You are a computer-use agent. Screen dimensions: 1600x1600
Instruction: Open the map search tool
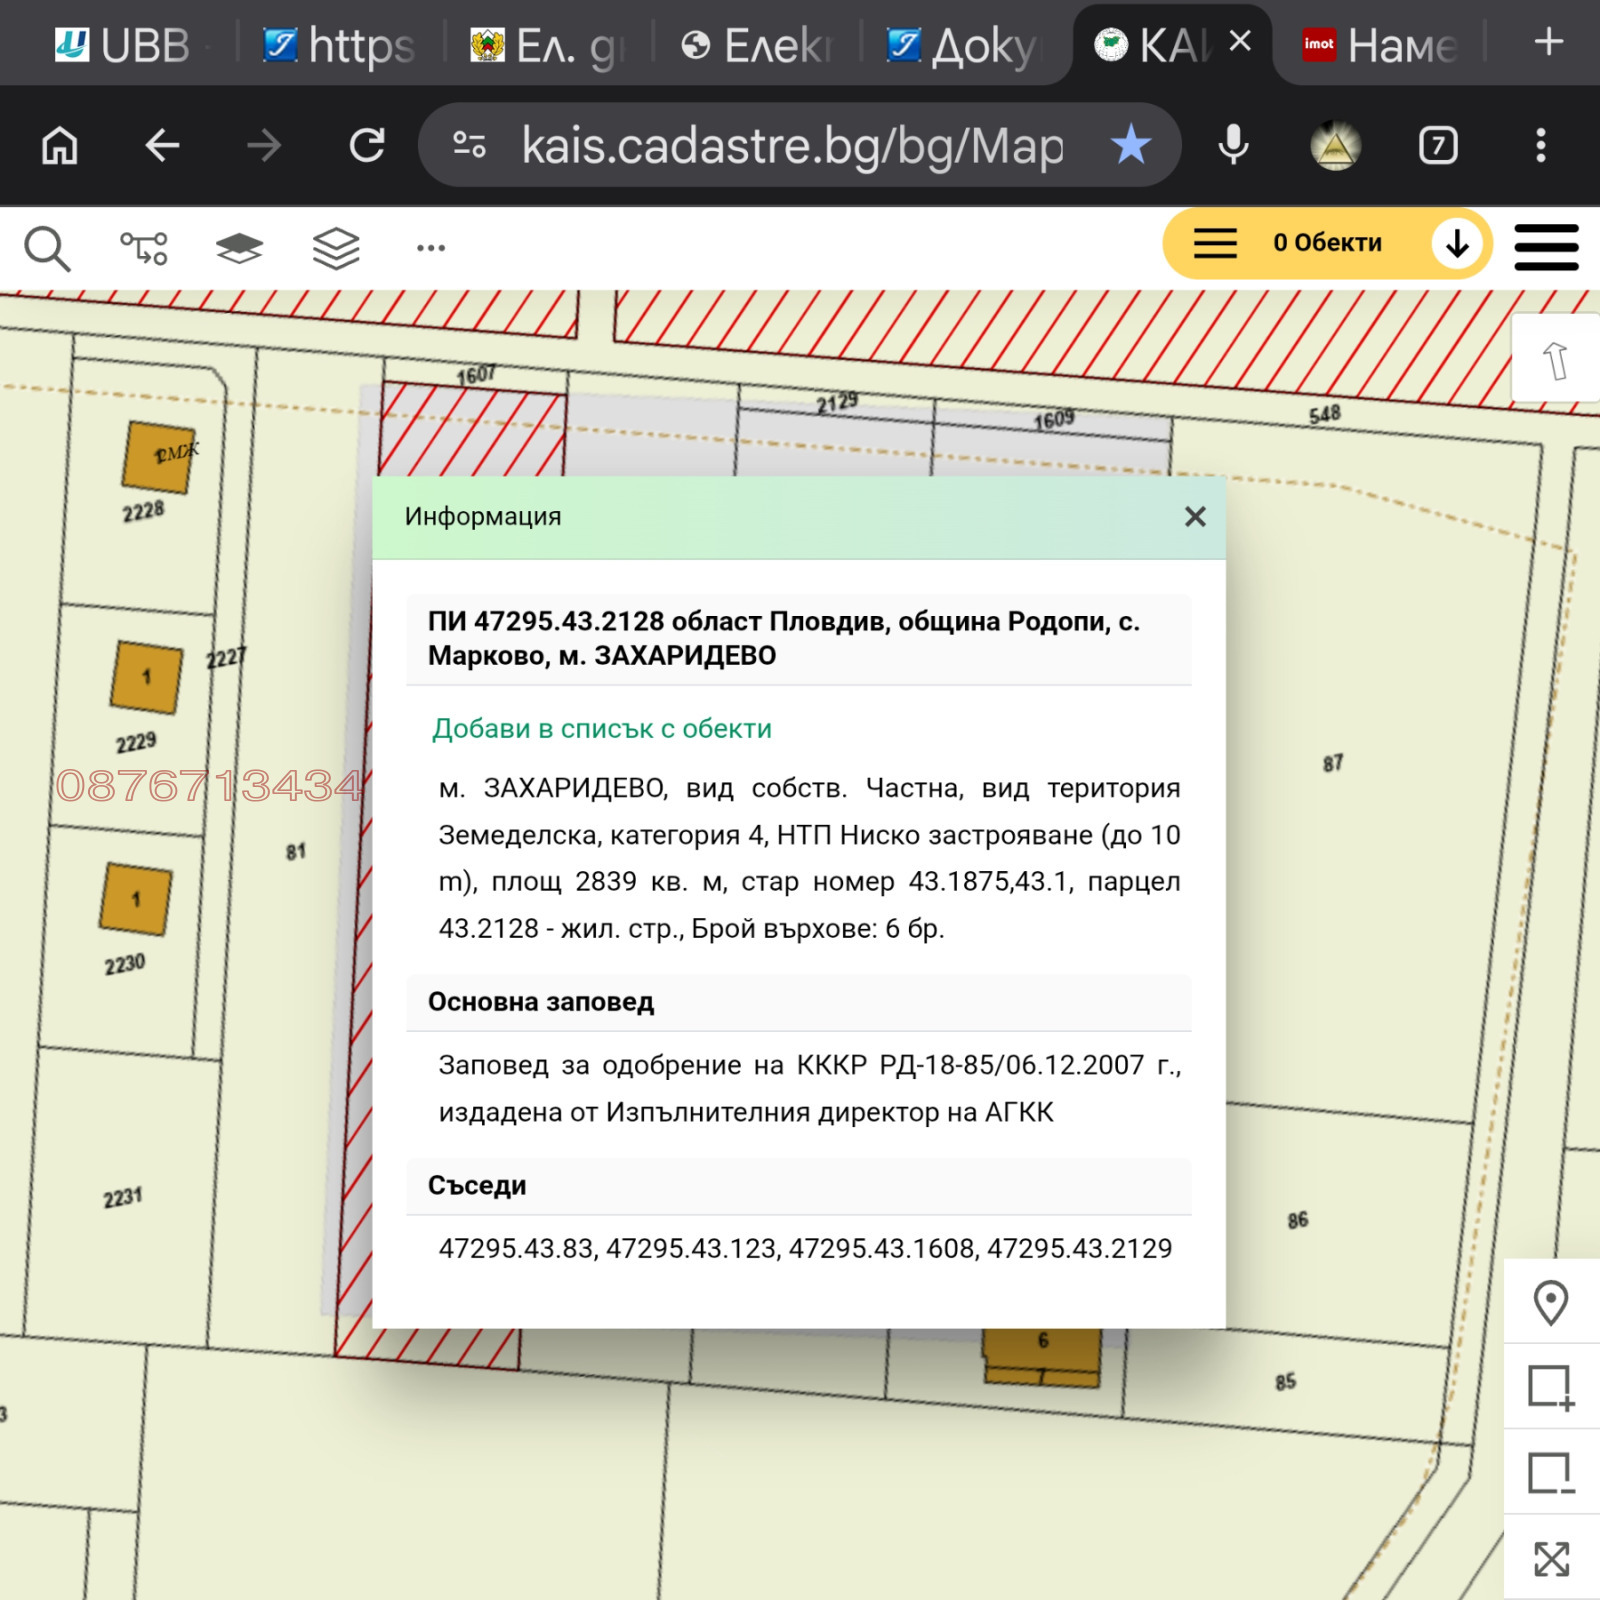47,248
